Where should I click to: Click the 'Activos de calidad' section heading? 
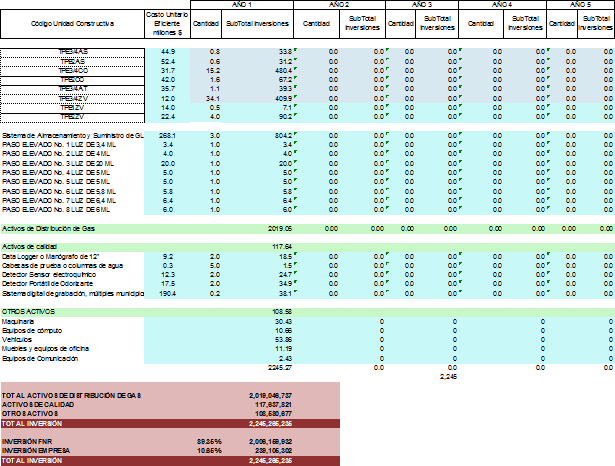coord(33,246)
